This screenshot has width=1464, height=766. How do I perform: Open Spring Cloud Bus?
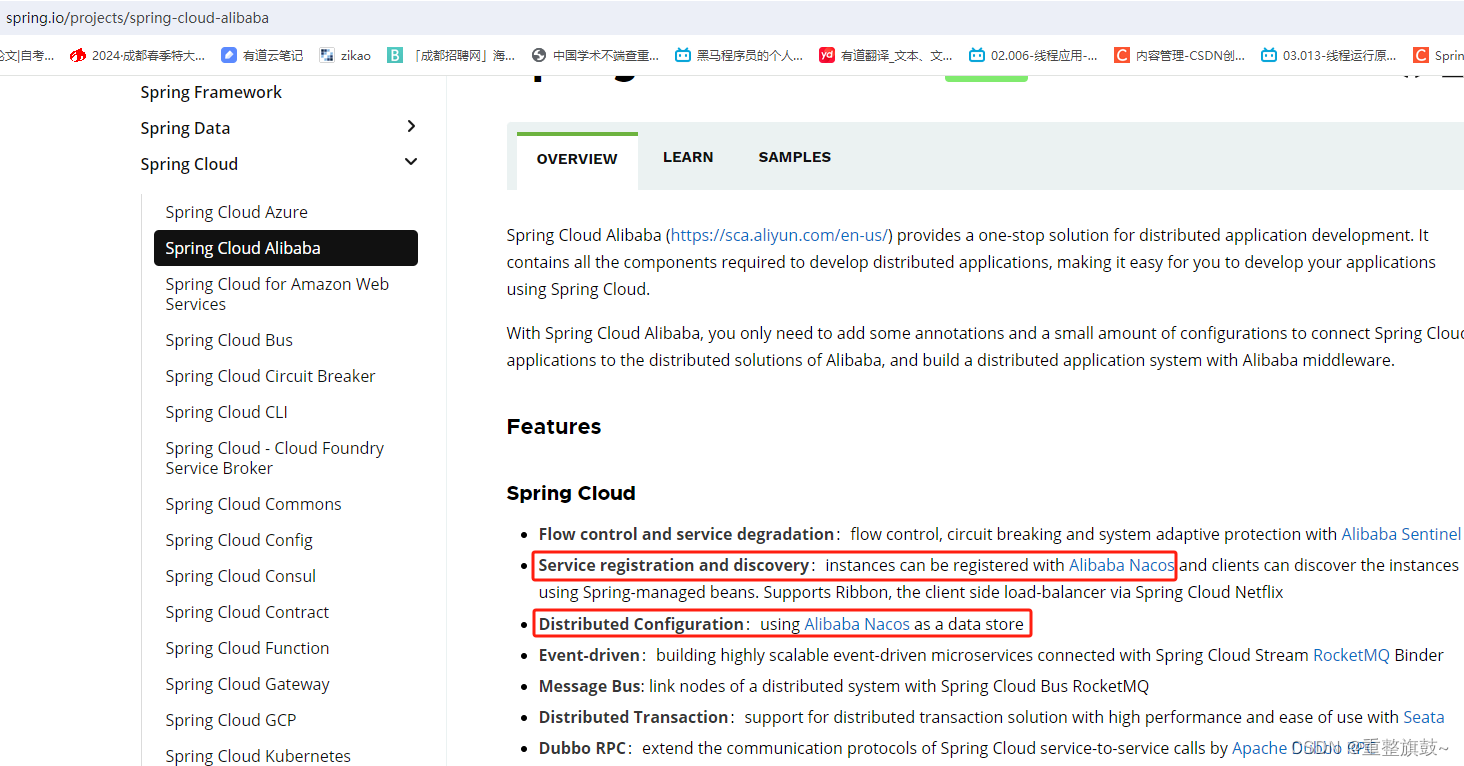click(229, 340)
